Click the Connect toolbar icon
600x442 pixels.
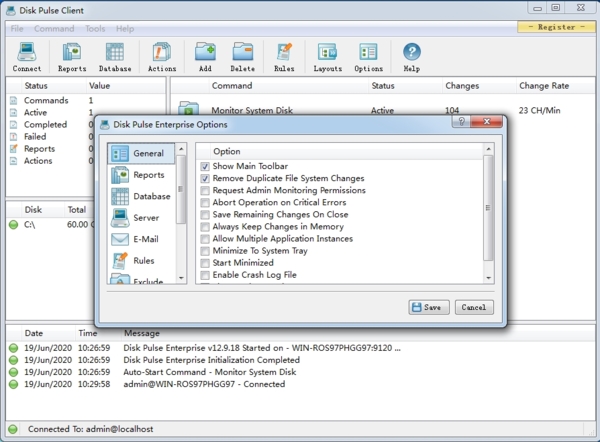[x=27, y=57]
